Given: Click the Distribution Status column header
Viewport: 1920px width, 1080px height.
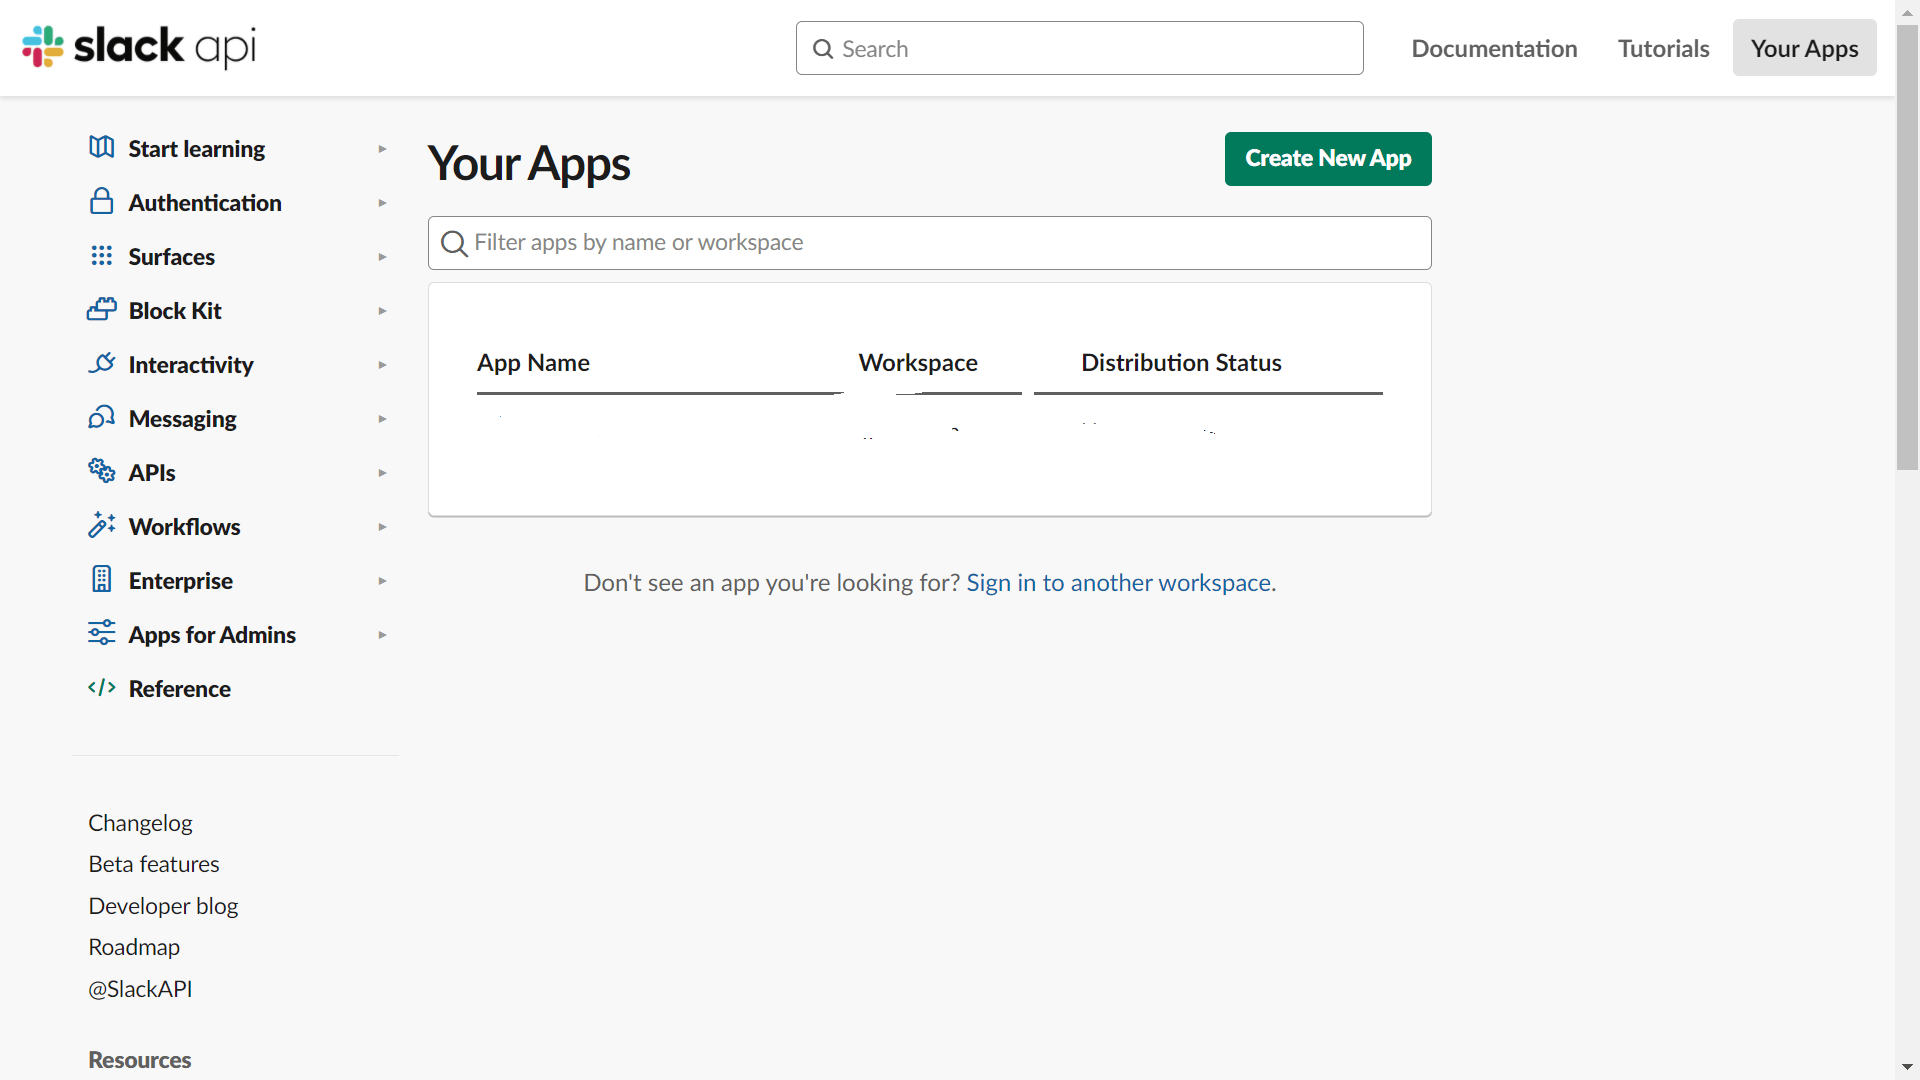Looking at the screenshot, I should pos(1181,363).
